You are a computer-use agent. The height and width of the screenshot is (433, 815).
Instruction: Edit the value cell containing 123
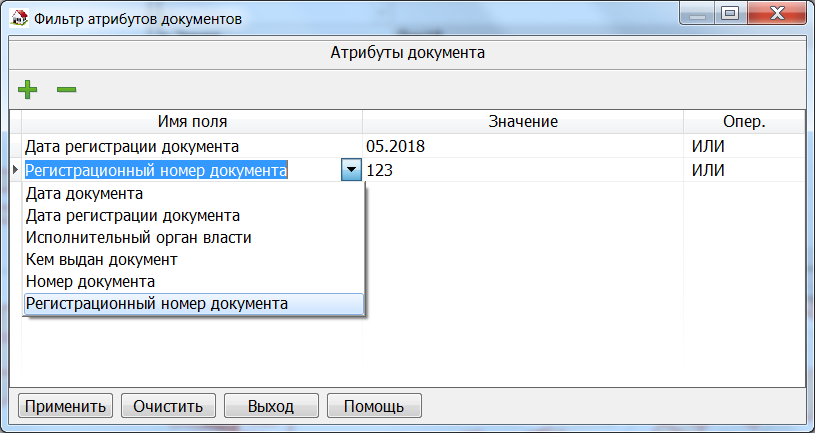522,171
